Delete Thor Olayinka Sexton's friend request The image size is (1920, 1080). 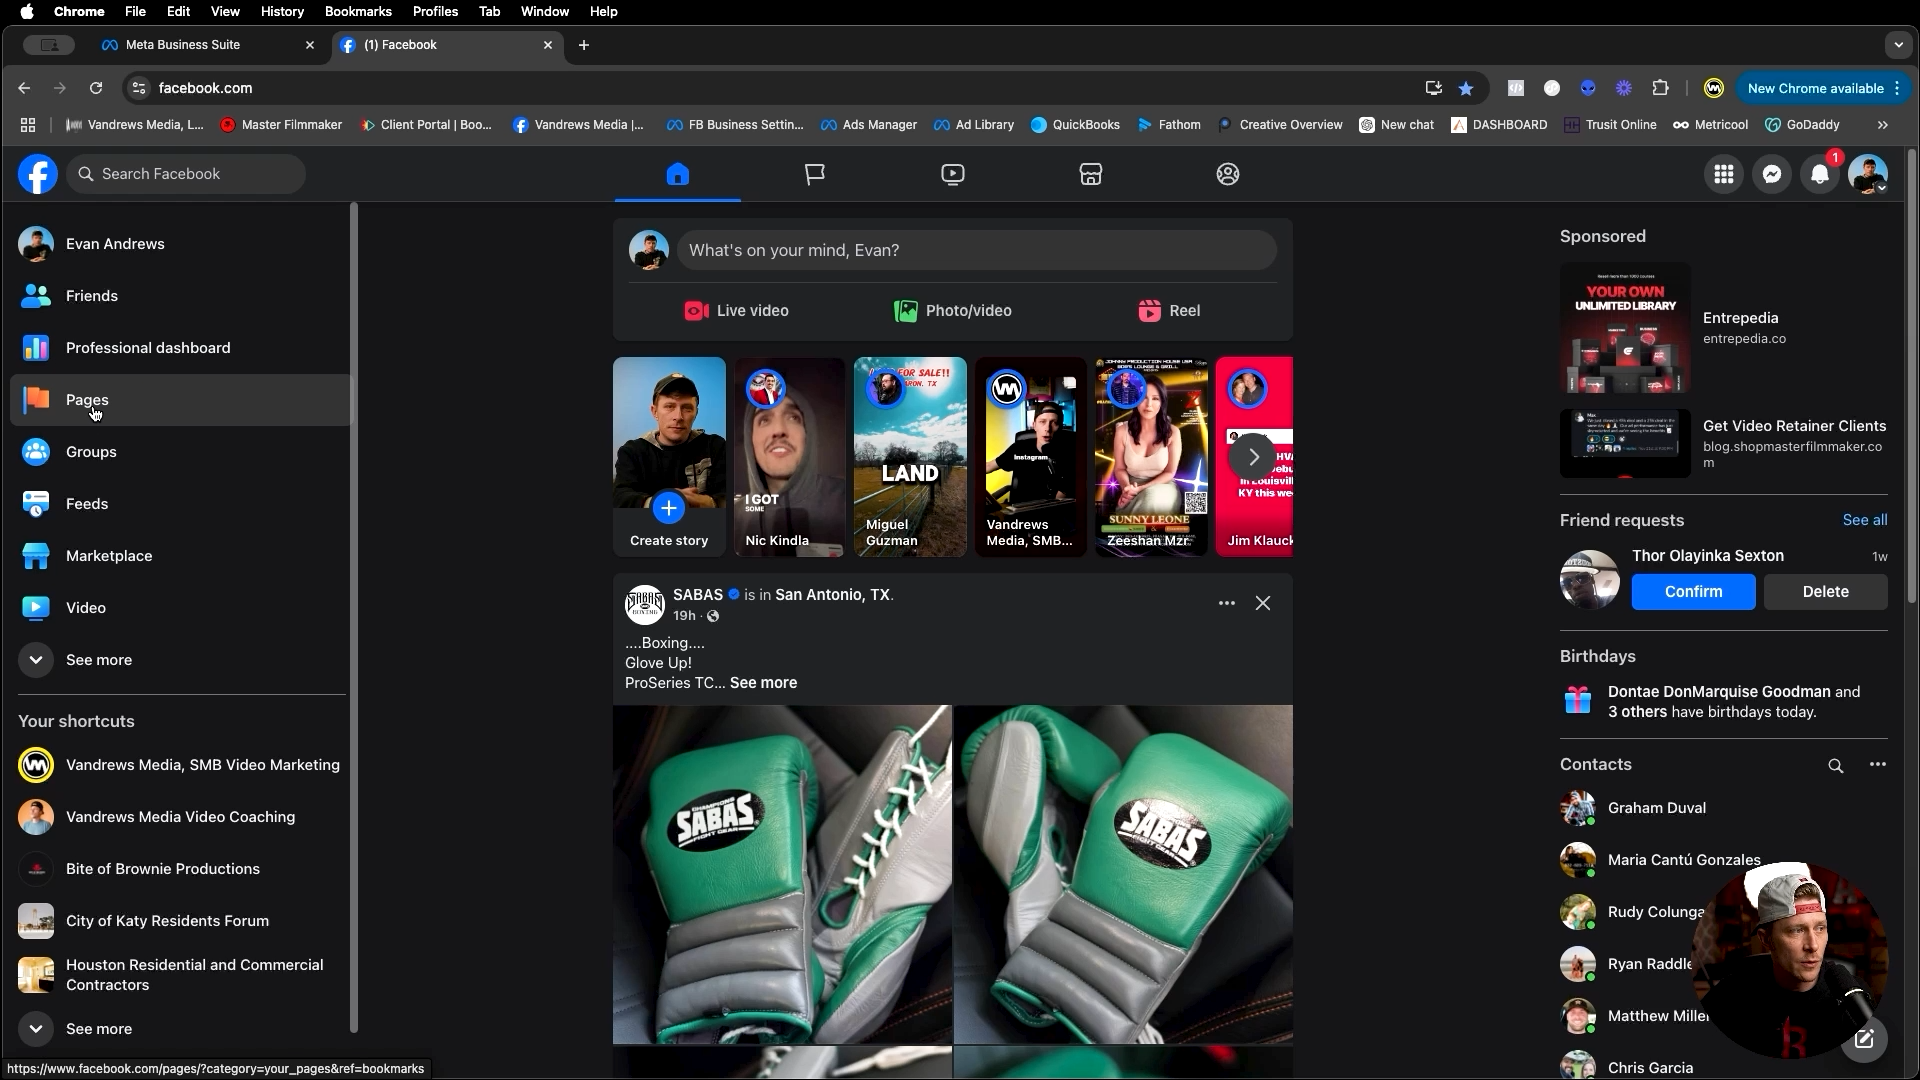1825,592
